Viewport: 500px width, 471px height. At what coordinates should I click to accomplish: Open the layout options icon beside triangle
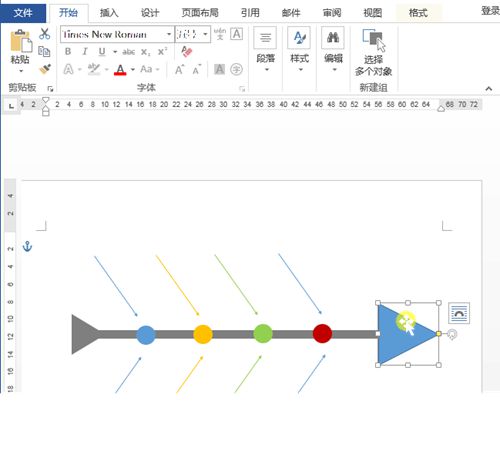pyautogui.click(x=459, y=313)
